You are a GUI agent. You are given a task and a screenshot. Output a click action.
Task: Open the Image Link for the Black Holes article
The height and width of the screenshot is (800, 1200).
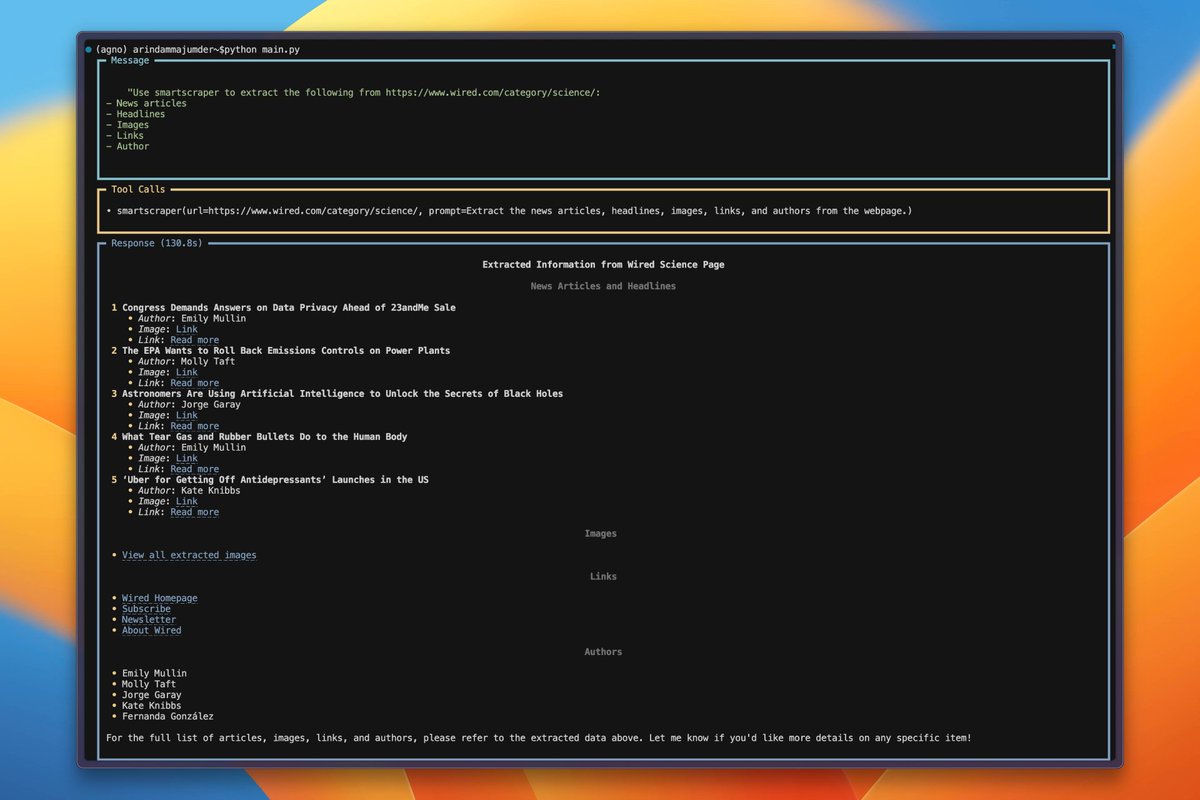tap(187, 415)
